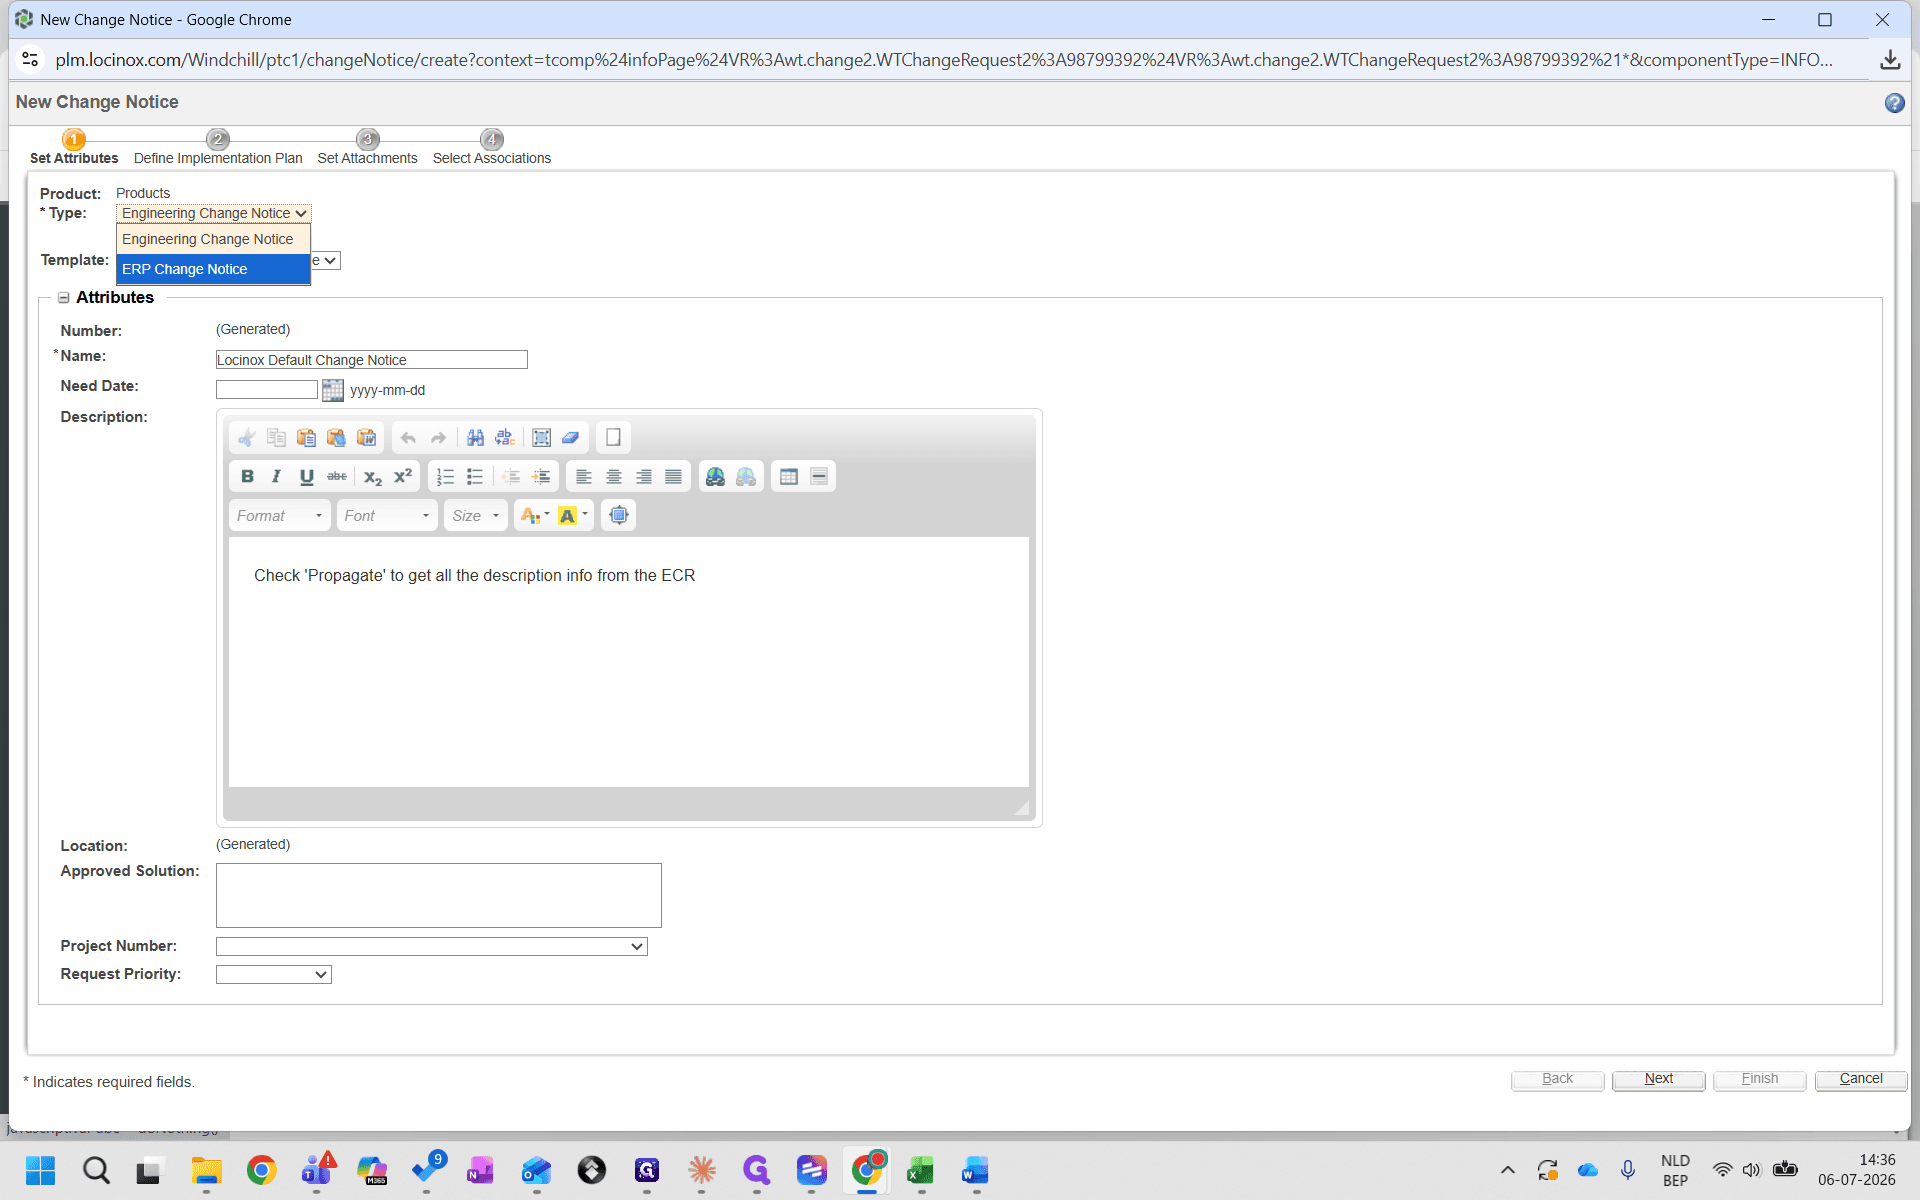Go to Define Implementation Plan step

pos(218,148)
